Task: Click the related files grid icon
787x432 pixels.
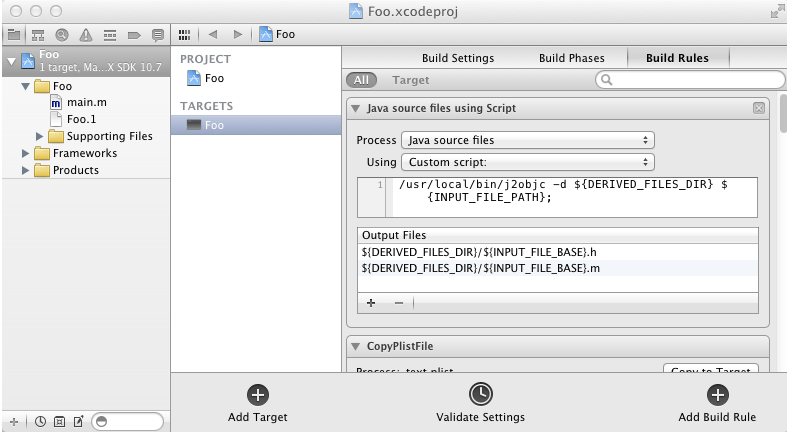Action: click(184, 35)
